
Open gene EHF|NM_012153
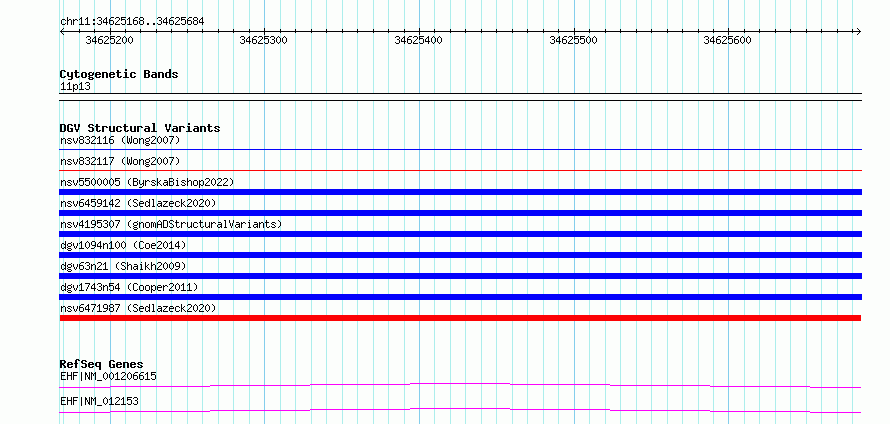tap(99, 402)
